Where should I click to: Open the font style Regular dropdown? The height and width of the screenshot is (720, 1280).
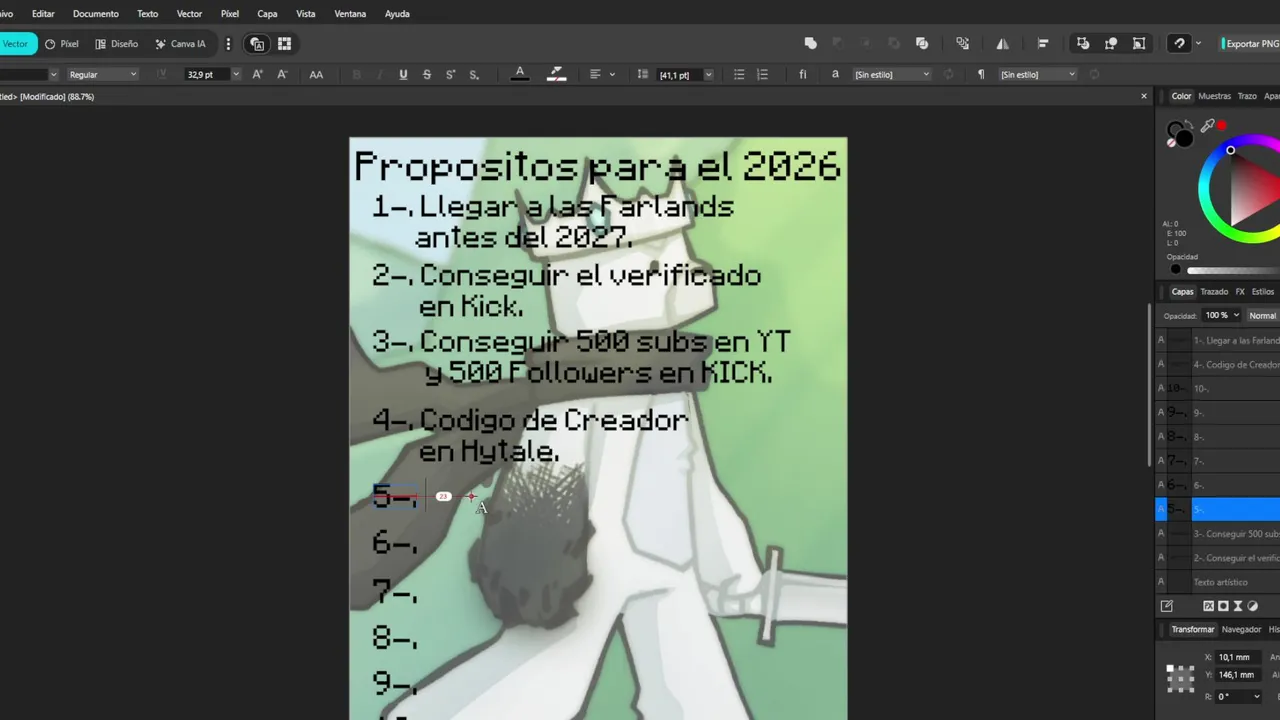pos(102,74)
